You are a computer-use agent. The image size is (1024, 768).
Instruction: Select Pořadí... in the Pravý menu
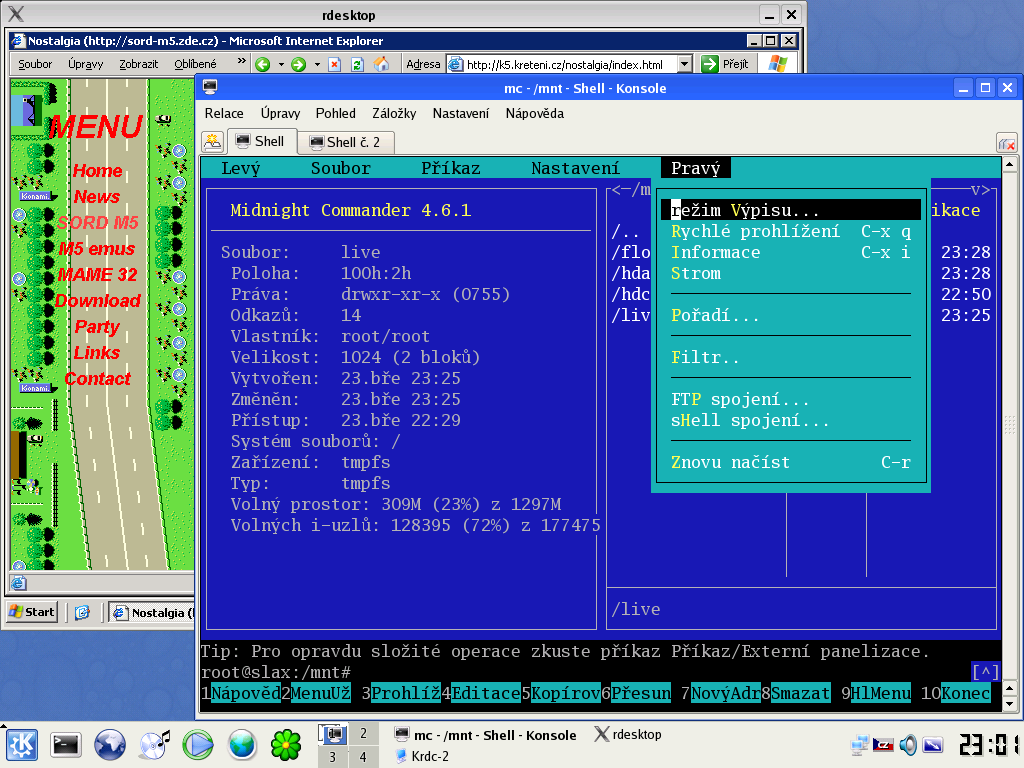pos(790,315)
